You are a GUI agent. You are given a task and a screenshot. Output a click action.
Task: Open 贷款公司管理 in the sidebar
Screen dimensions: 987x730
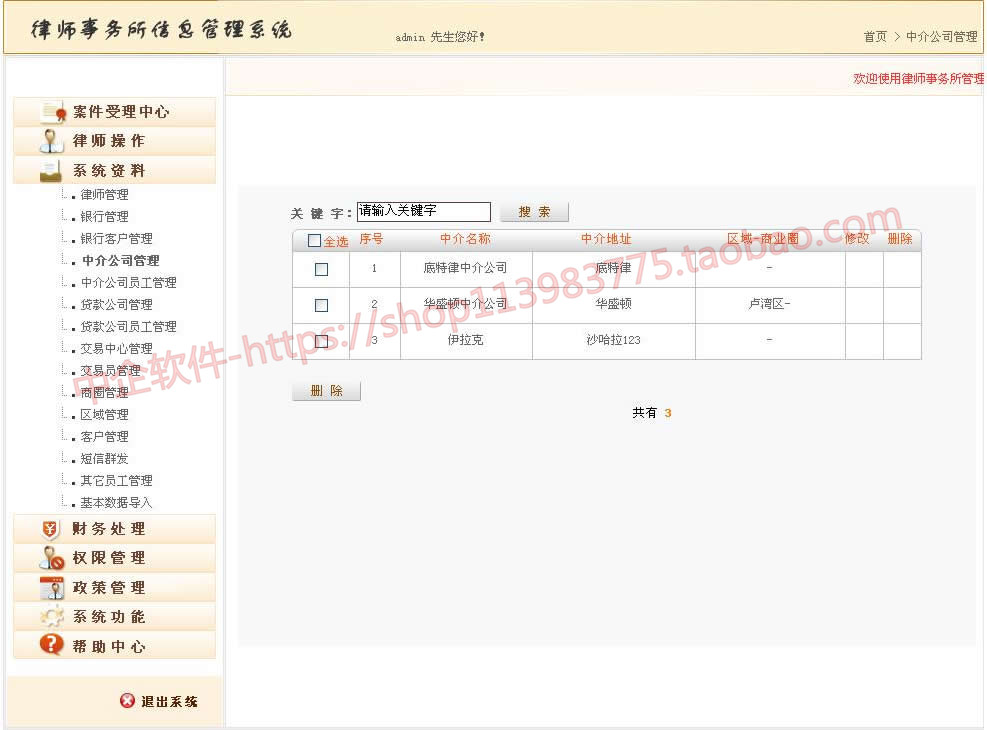point(116,305)
